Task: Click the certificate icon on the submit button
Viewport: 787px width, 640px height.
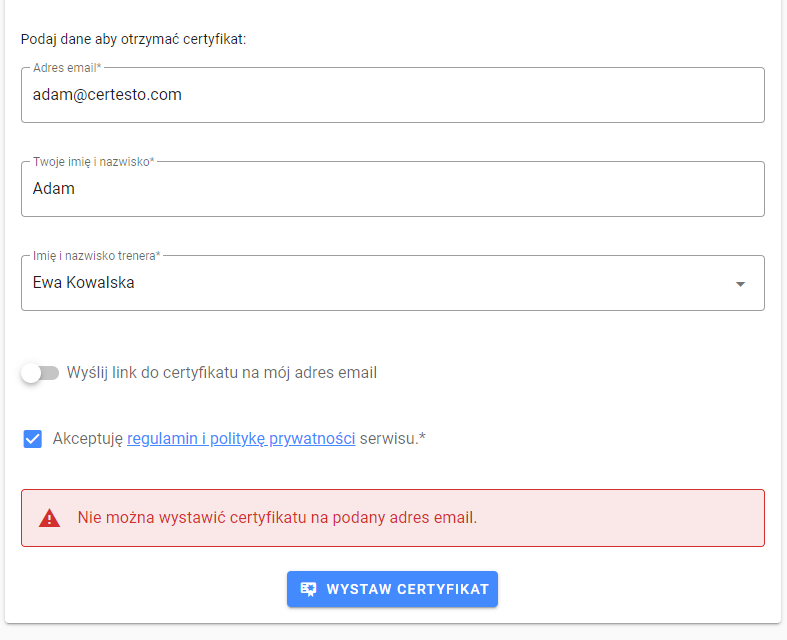Action: tap(308, 589)
